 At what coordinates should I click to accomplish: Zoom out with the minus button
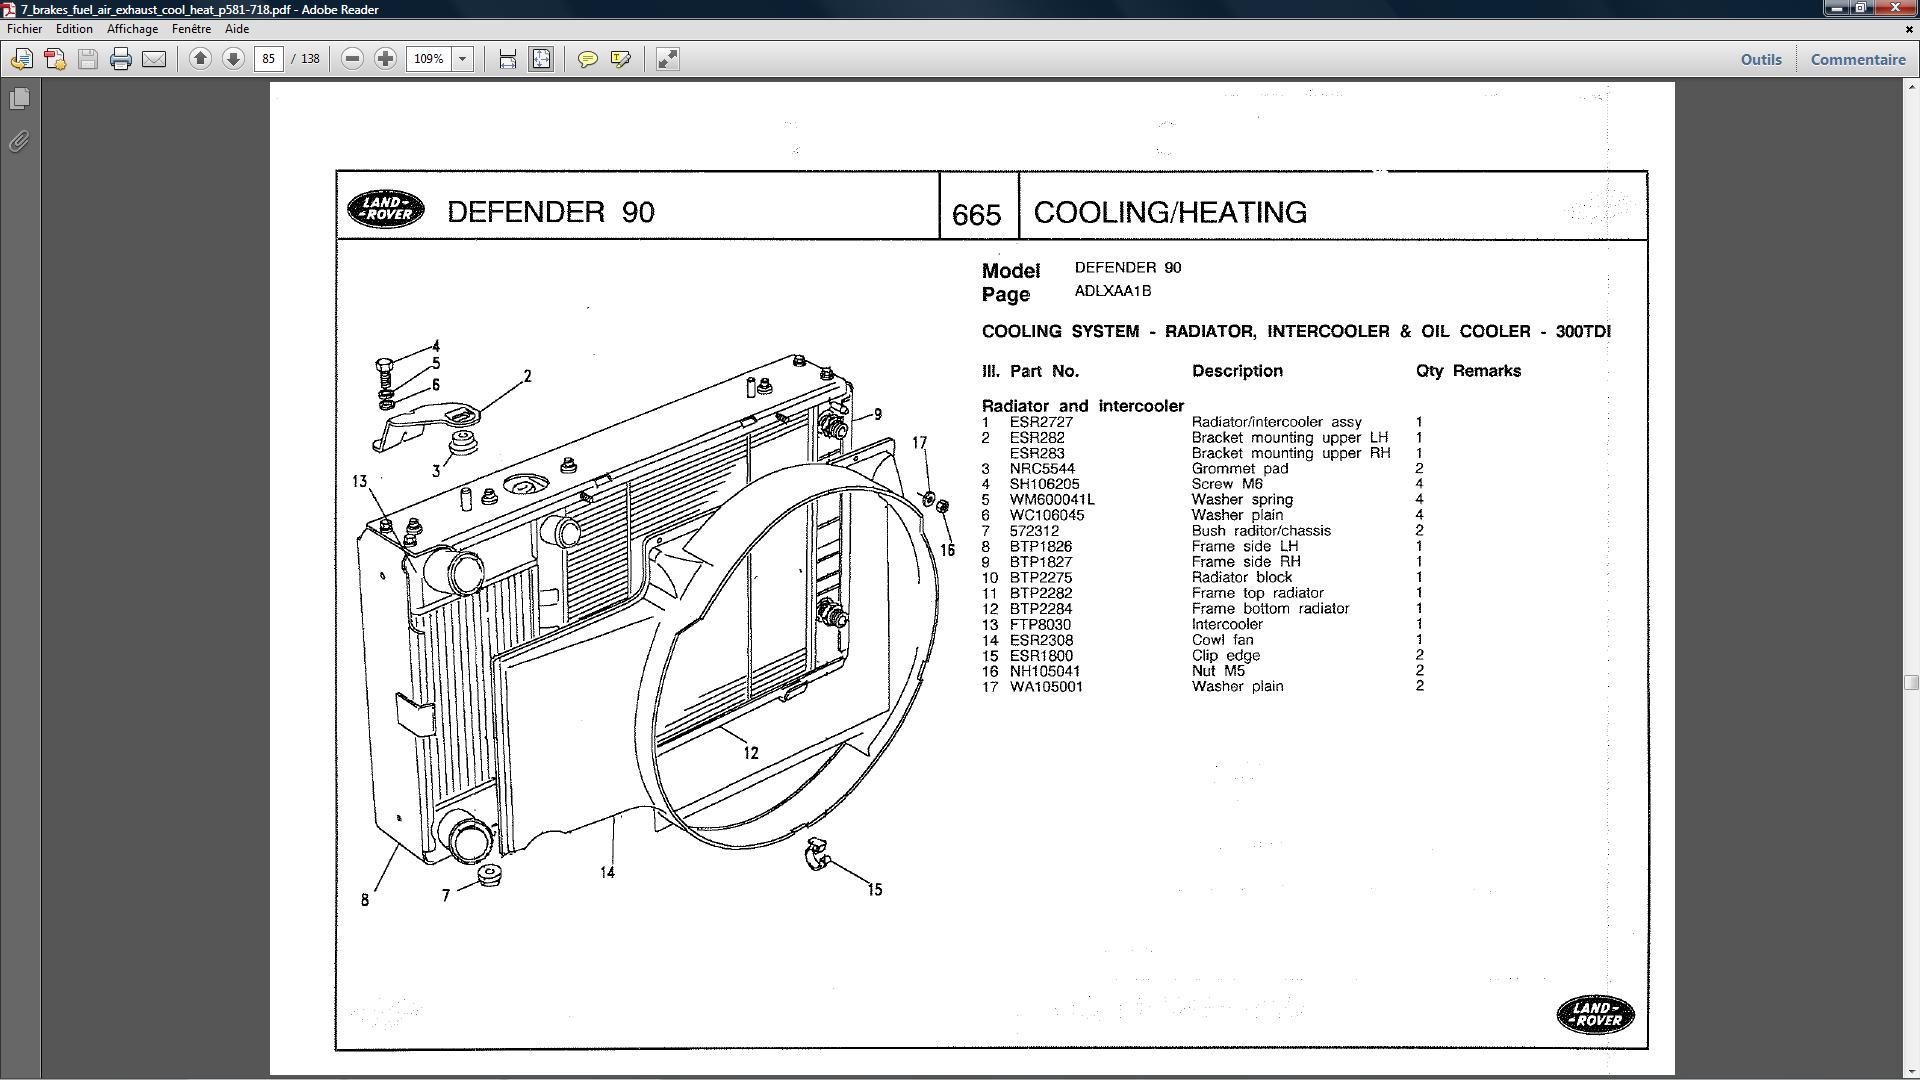click(x=352, y=59)
